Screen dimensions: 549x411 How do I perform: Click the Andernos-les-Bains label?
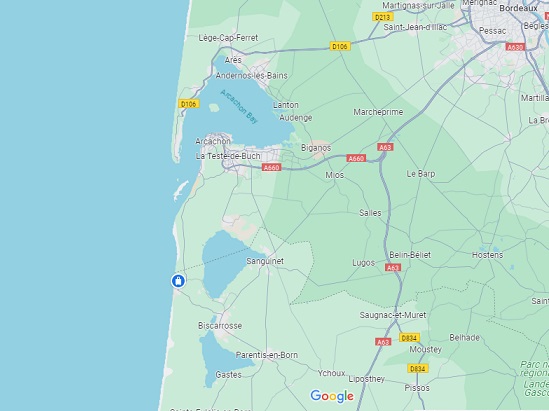click(252, 76)
